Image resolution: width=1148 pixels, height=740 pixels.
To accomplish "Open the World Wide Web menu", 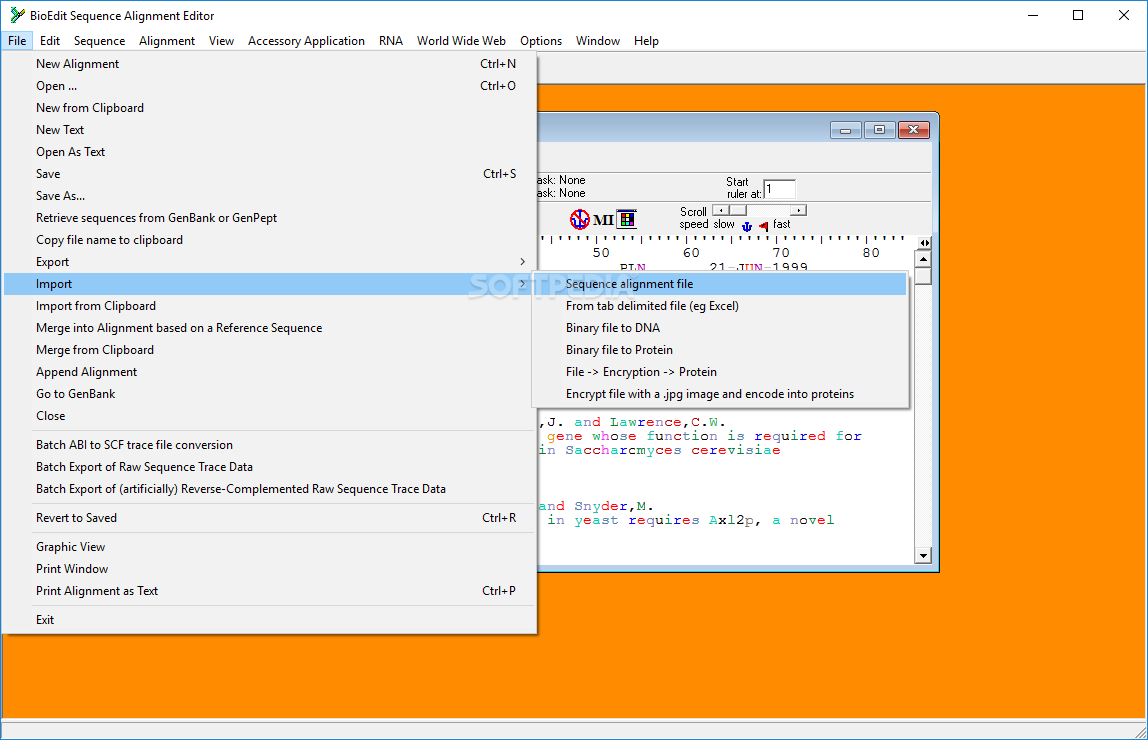I will tap(461, 41).
